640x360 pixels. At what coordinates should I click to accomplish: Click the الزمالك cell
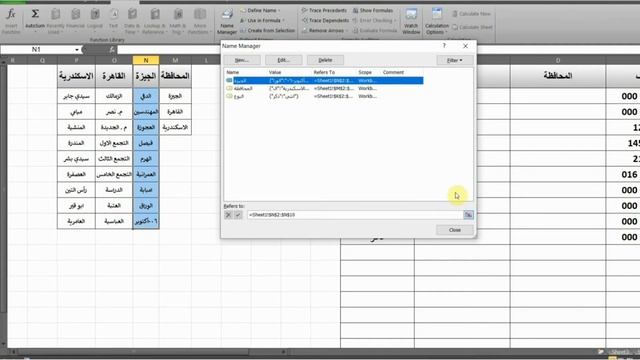[x=114, y=96]
